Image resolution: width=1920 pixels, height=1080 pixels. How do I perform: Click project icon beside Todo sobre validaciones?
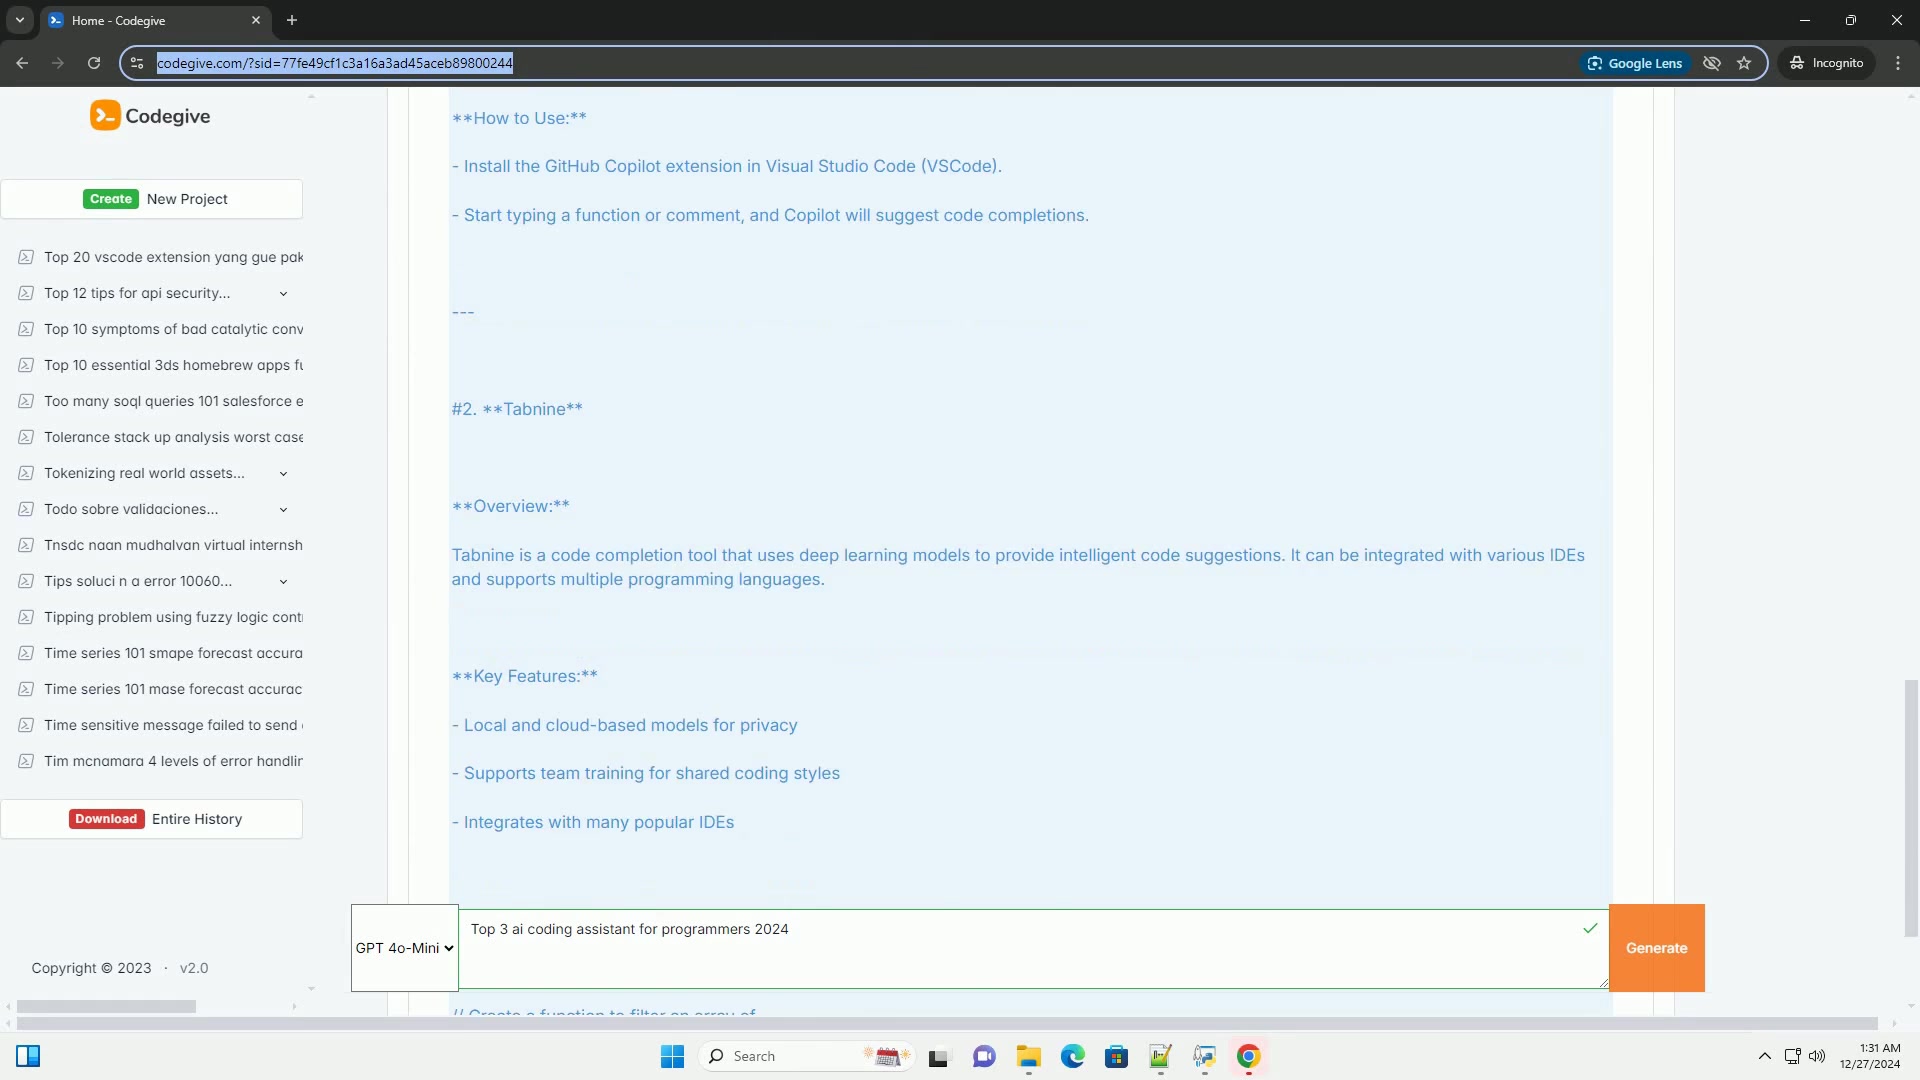[26, 509]
